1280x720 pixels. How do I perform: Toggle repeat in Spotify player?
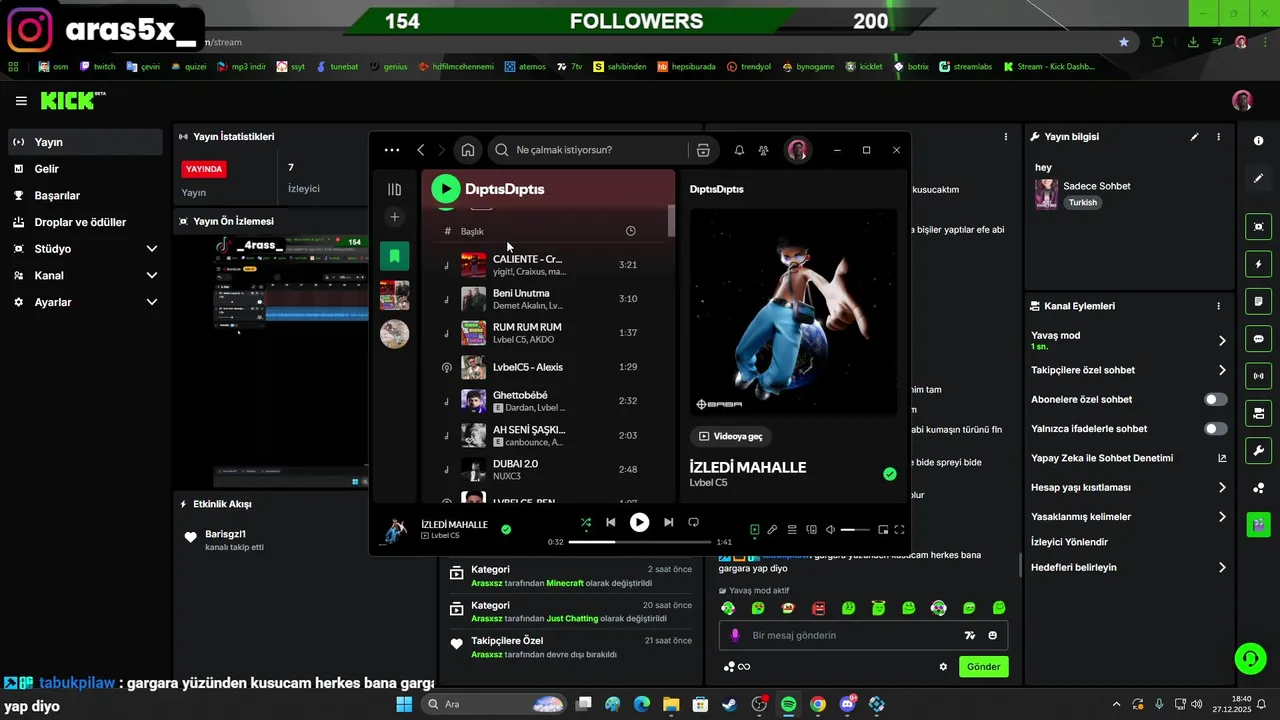point(693,522)
